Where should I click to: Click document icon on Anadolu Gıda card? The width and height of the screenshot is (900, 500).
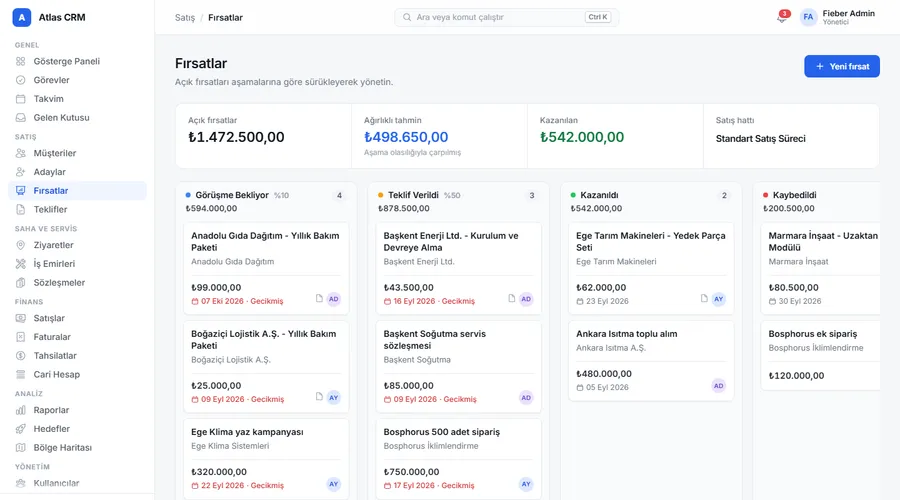pos(319,299)
